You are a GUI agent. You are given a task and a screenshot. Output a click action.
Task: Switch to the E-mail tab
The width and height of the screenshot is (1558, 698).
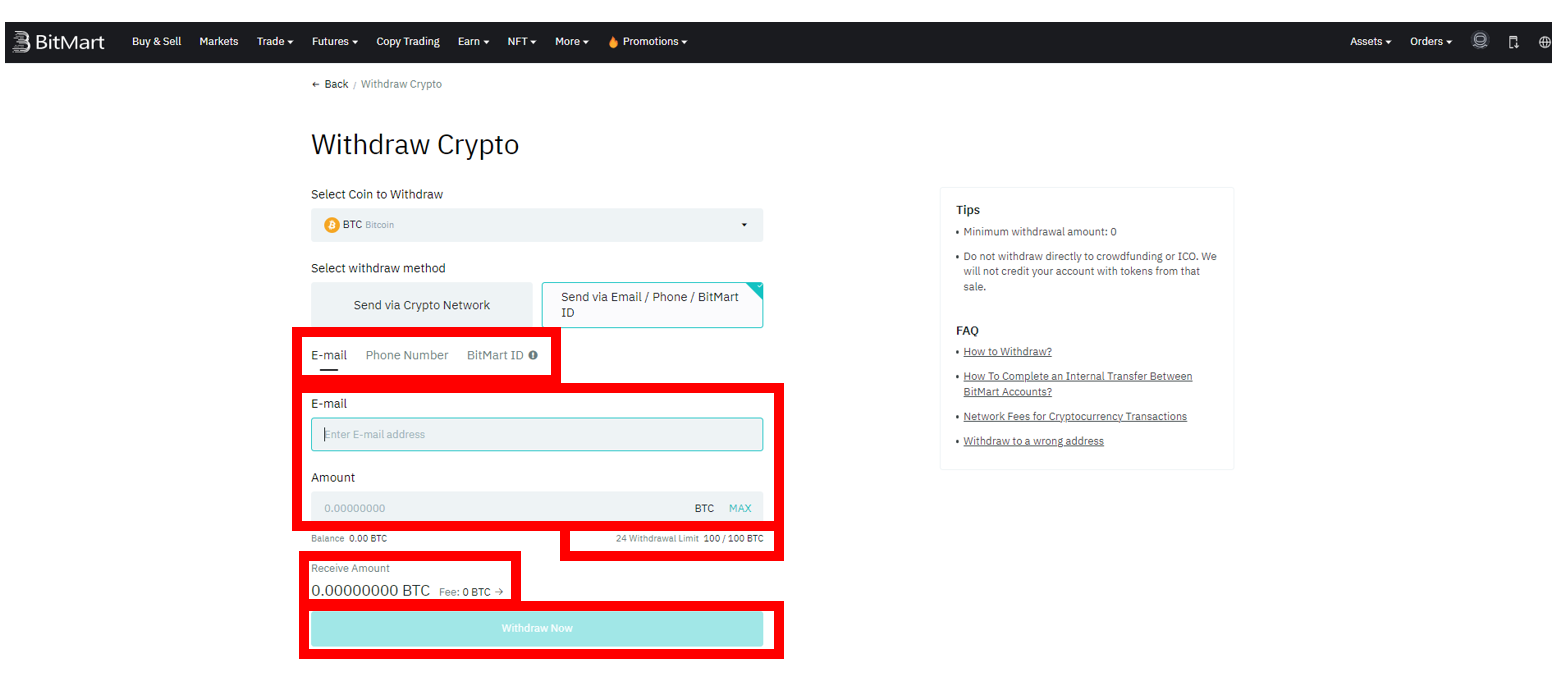click(x=329, y=355)
